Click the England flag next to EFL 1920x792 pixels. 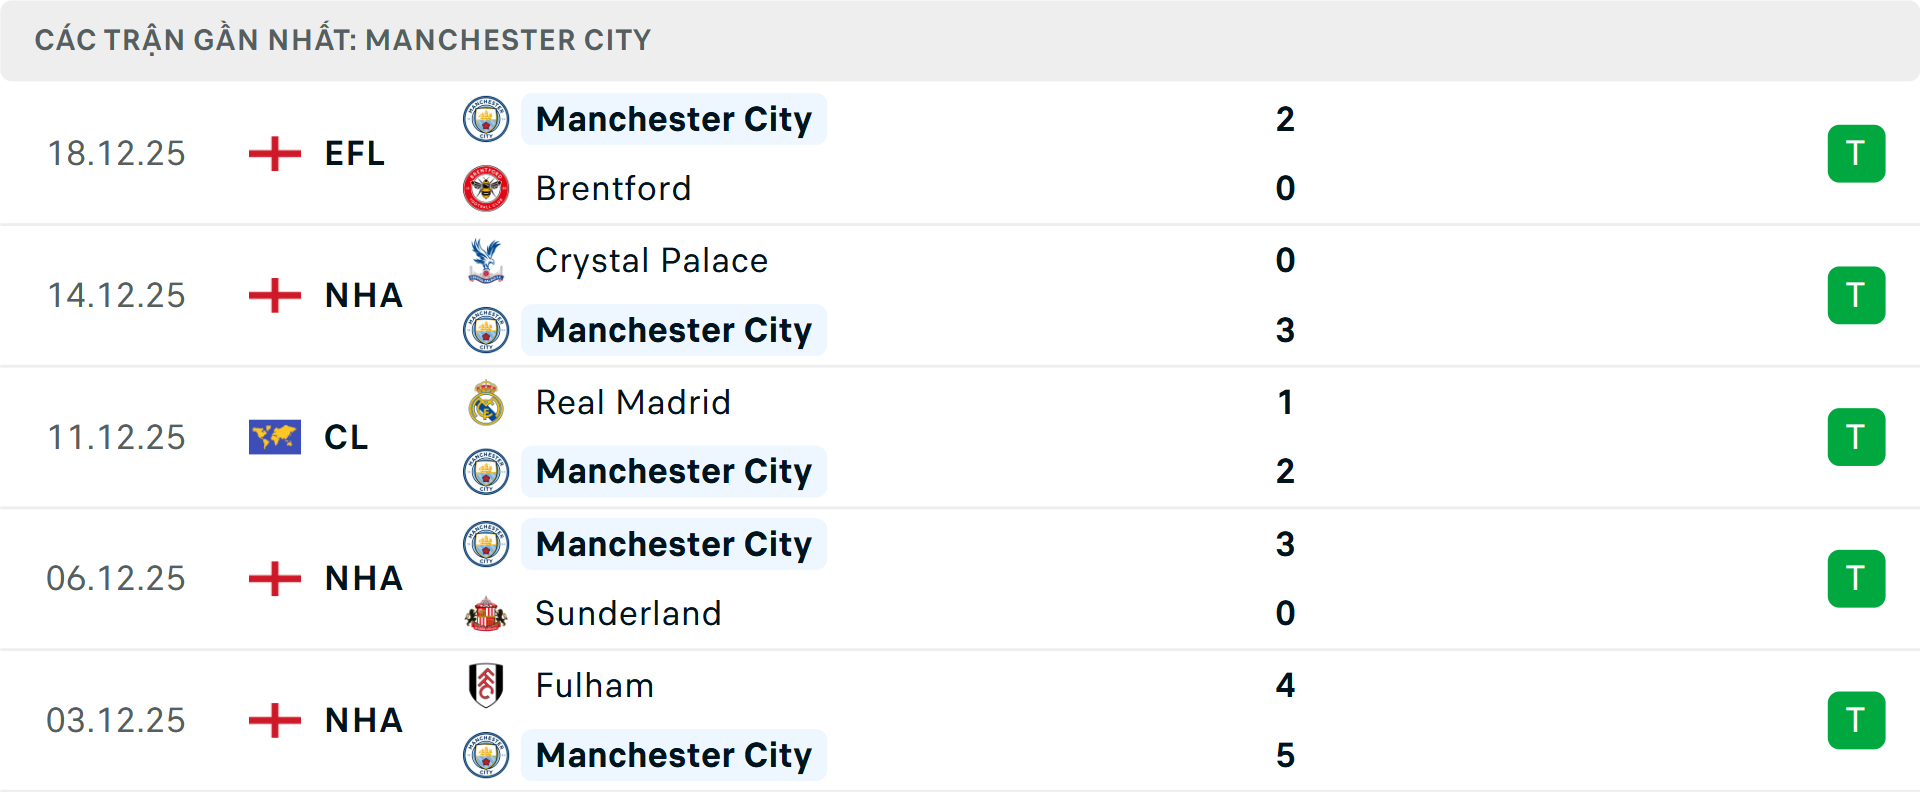(274, 153)
